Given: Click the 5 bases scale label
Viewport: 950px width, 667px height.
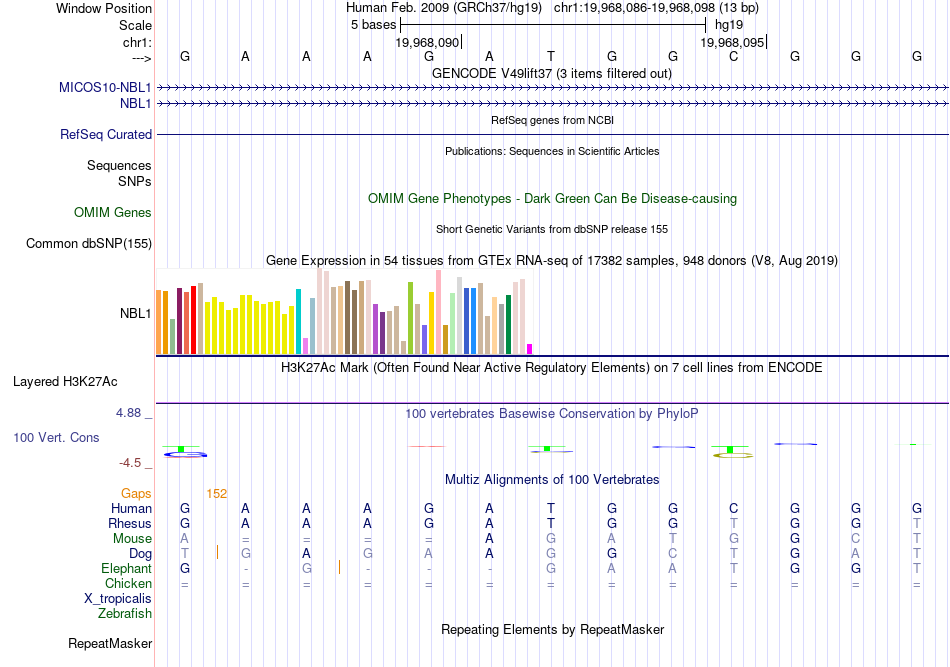Looking at the screenshot, I should (x=373, y=25).
